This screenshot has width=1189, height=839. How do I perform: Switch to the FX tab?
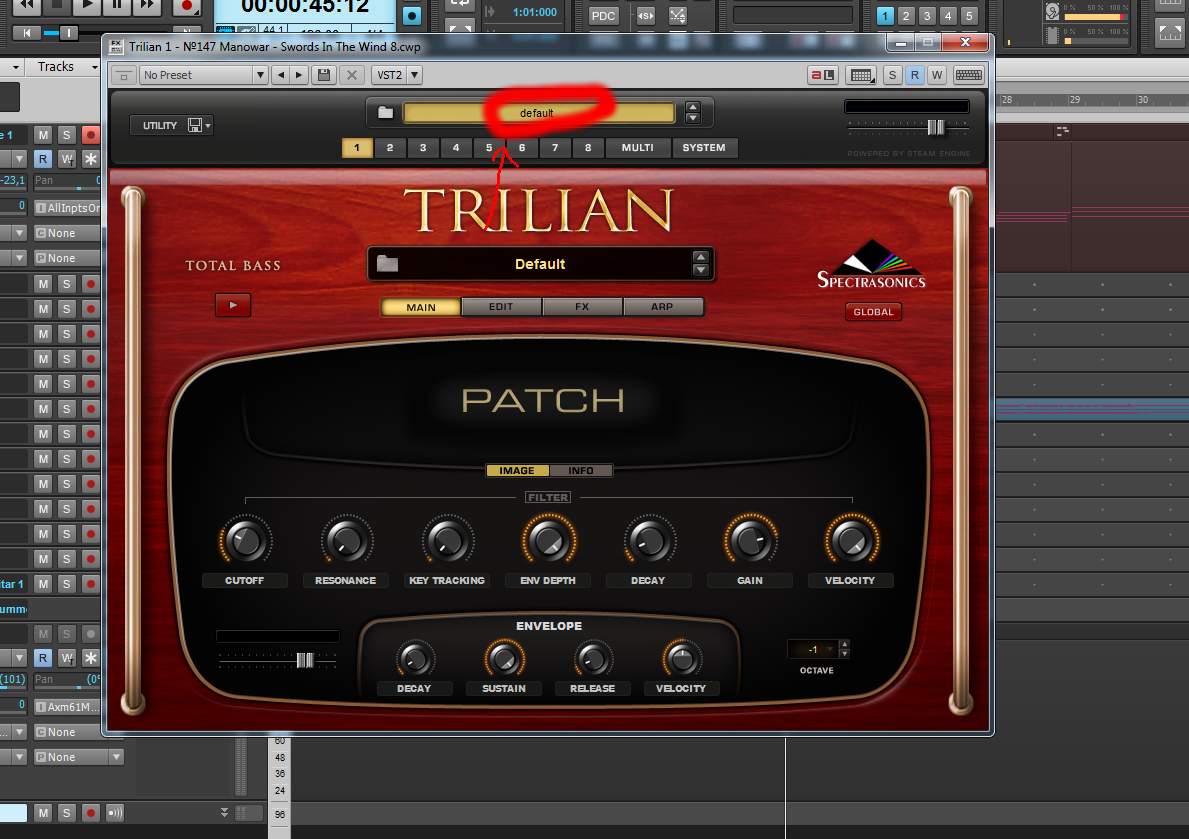(x=582, y=307)
